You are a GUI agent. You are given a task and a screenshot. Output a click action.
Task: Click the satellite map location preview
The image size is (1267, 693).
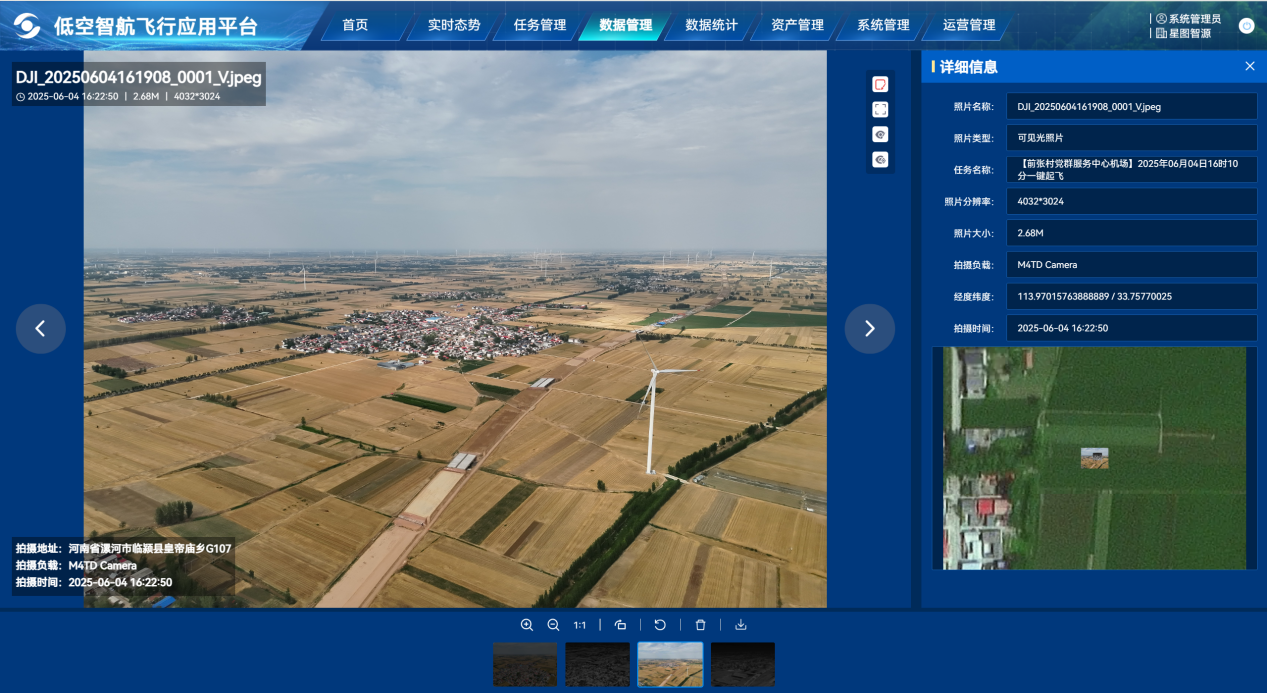(1094, 458)
